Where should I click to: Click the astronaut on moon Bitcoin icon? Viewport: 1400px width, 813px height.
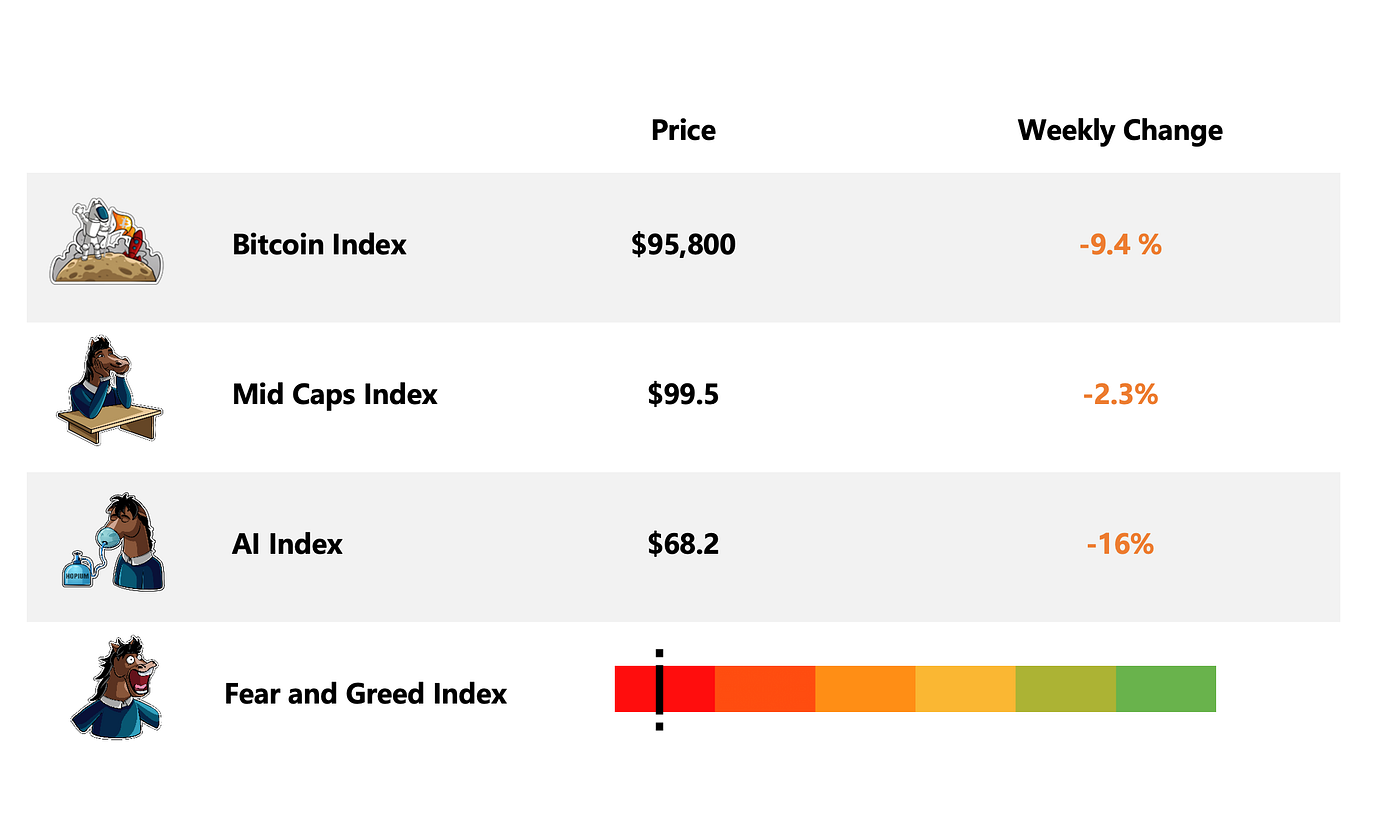point(107,241)
